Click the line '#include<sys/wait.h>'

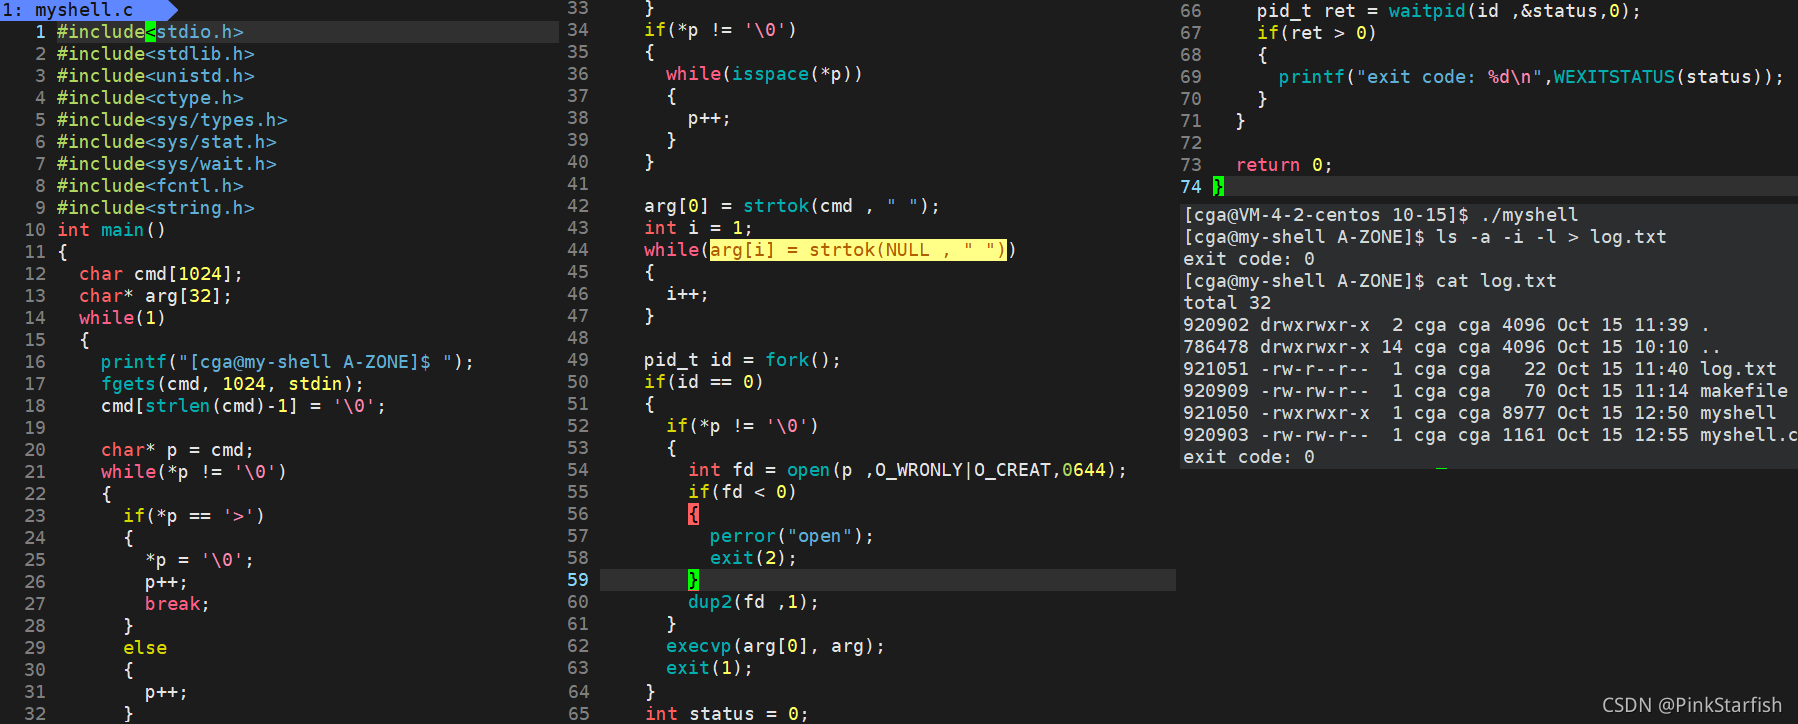[166, 164]
